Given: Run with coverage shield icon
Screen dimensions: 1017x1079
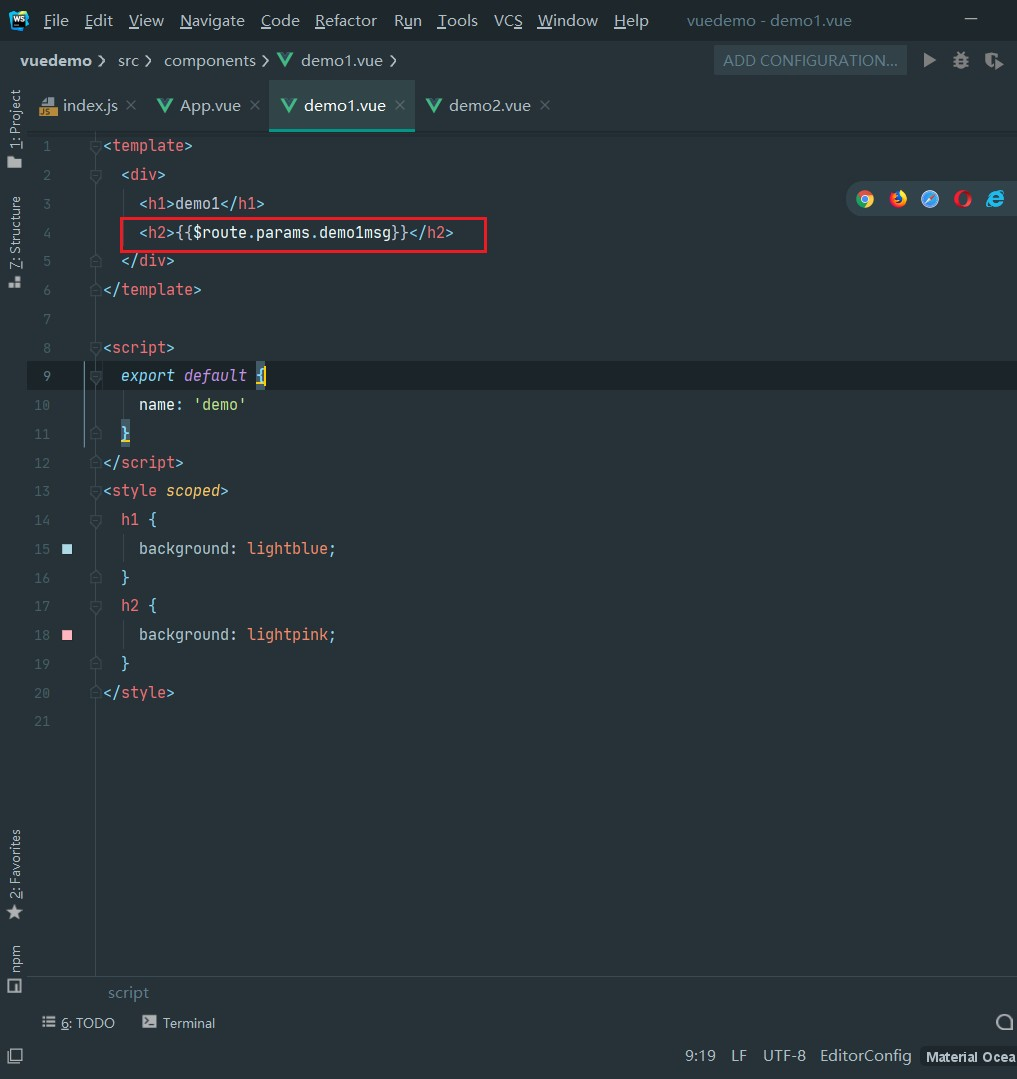Looking at the screenshot, I should click(x=993, y=61).
